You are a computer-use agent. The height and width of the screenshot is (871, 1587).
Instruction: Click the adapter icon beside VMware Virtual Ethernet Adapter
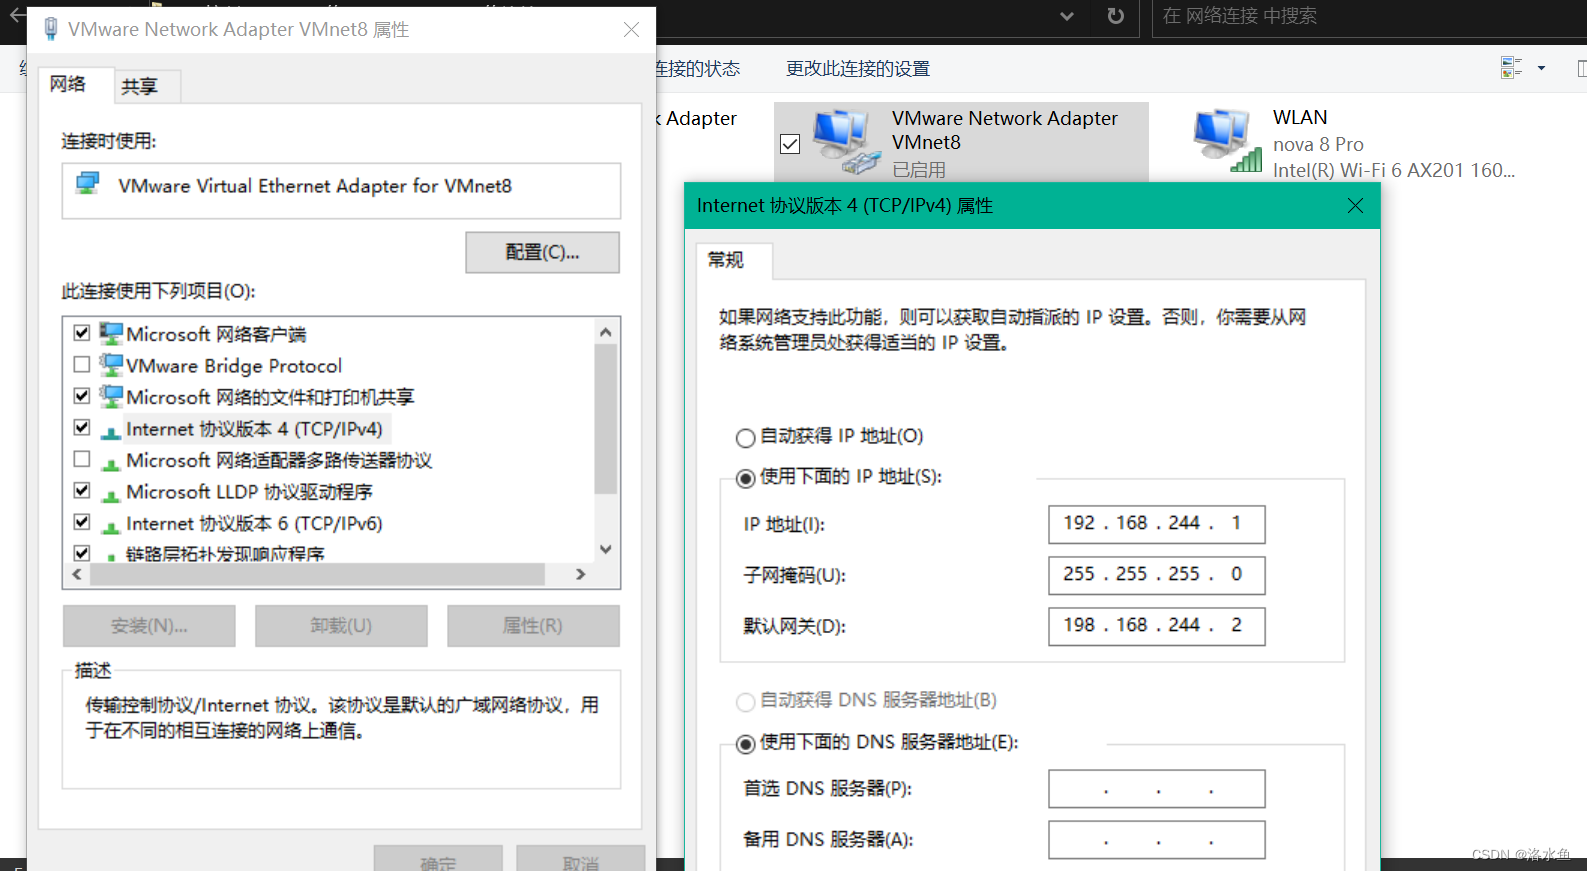(x=88, y=183)
